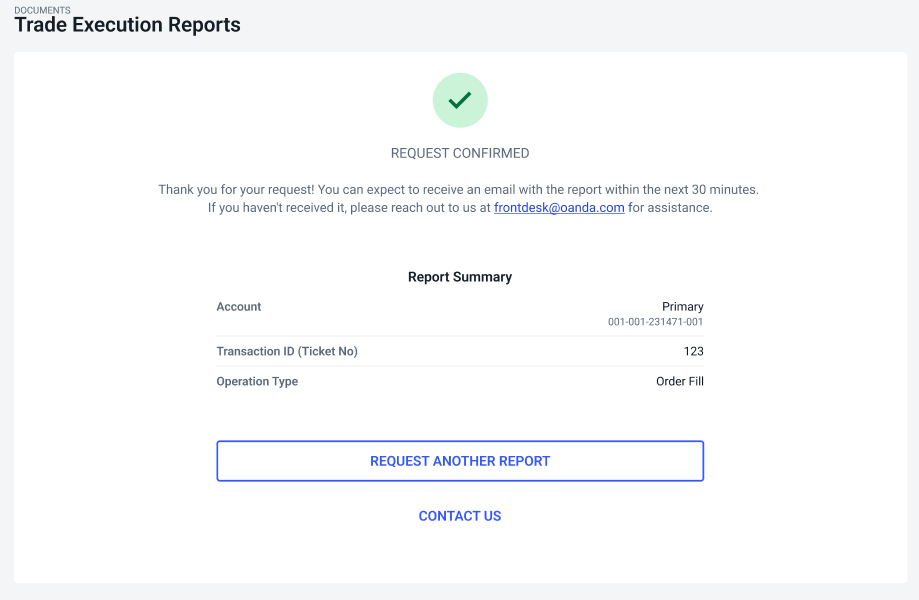Select the transaction ID value 123
The image size is (919, 600).
[x=694, y=351]
